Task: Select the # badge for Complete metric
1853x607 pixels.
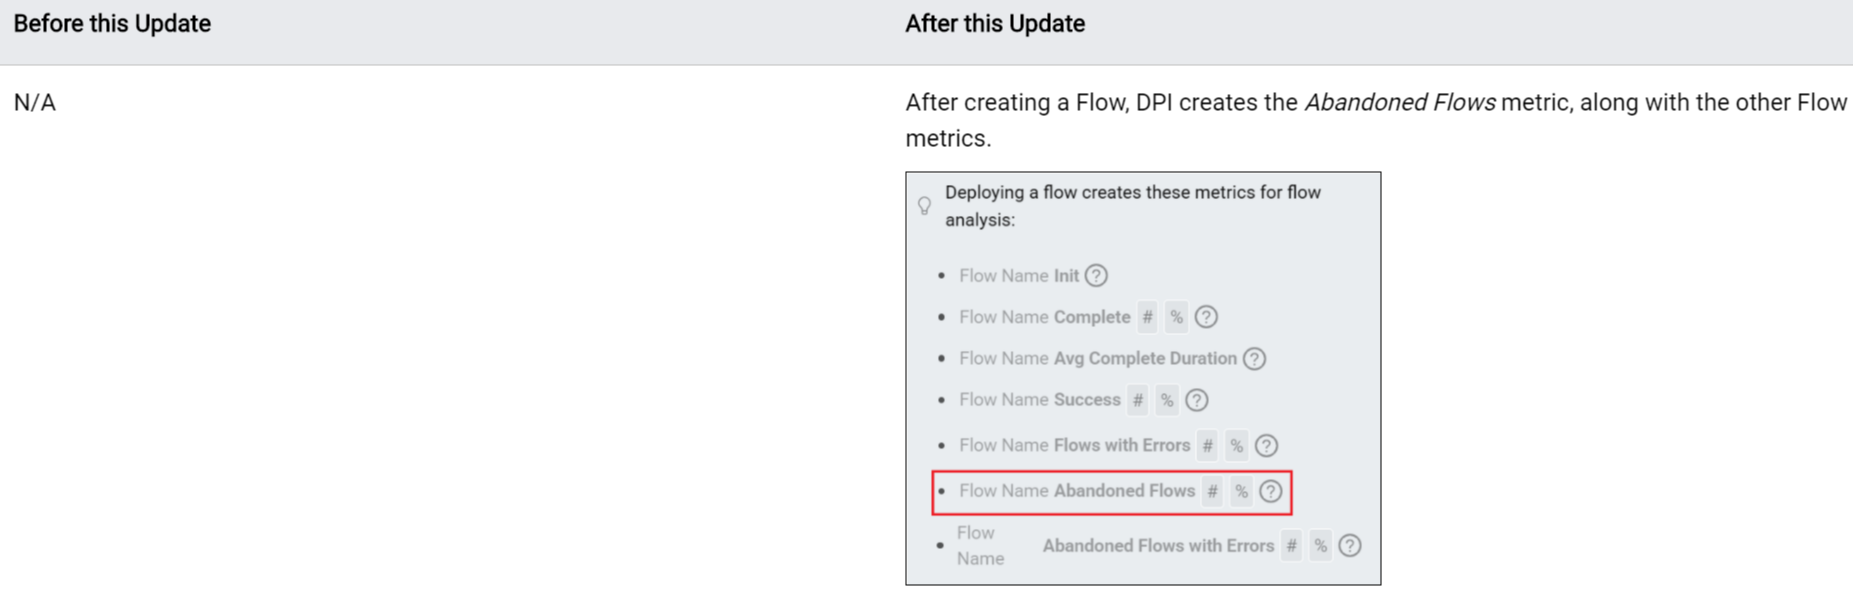Action: [x=1147, y=317]
